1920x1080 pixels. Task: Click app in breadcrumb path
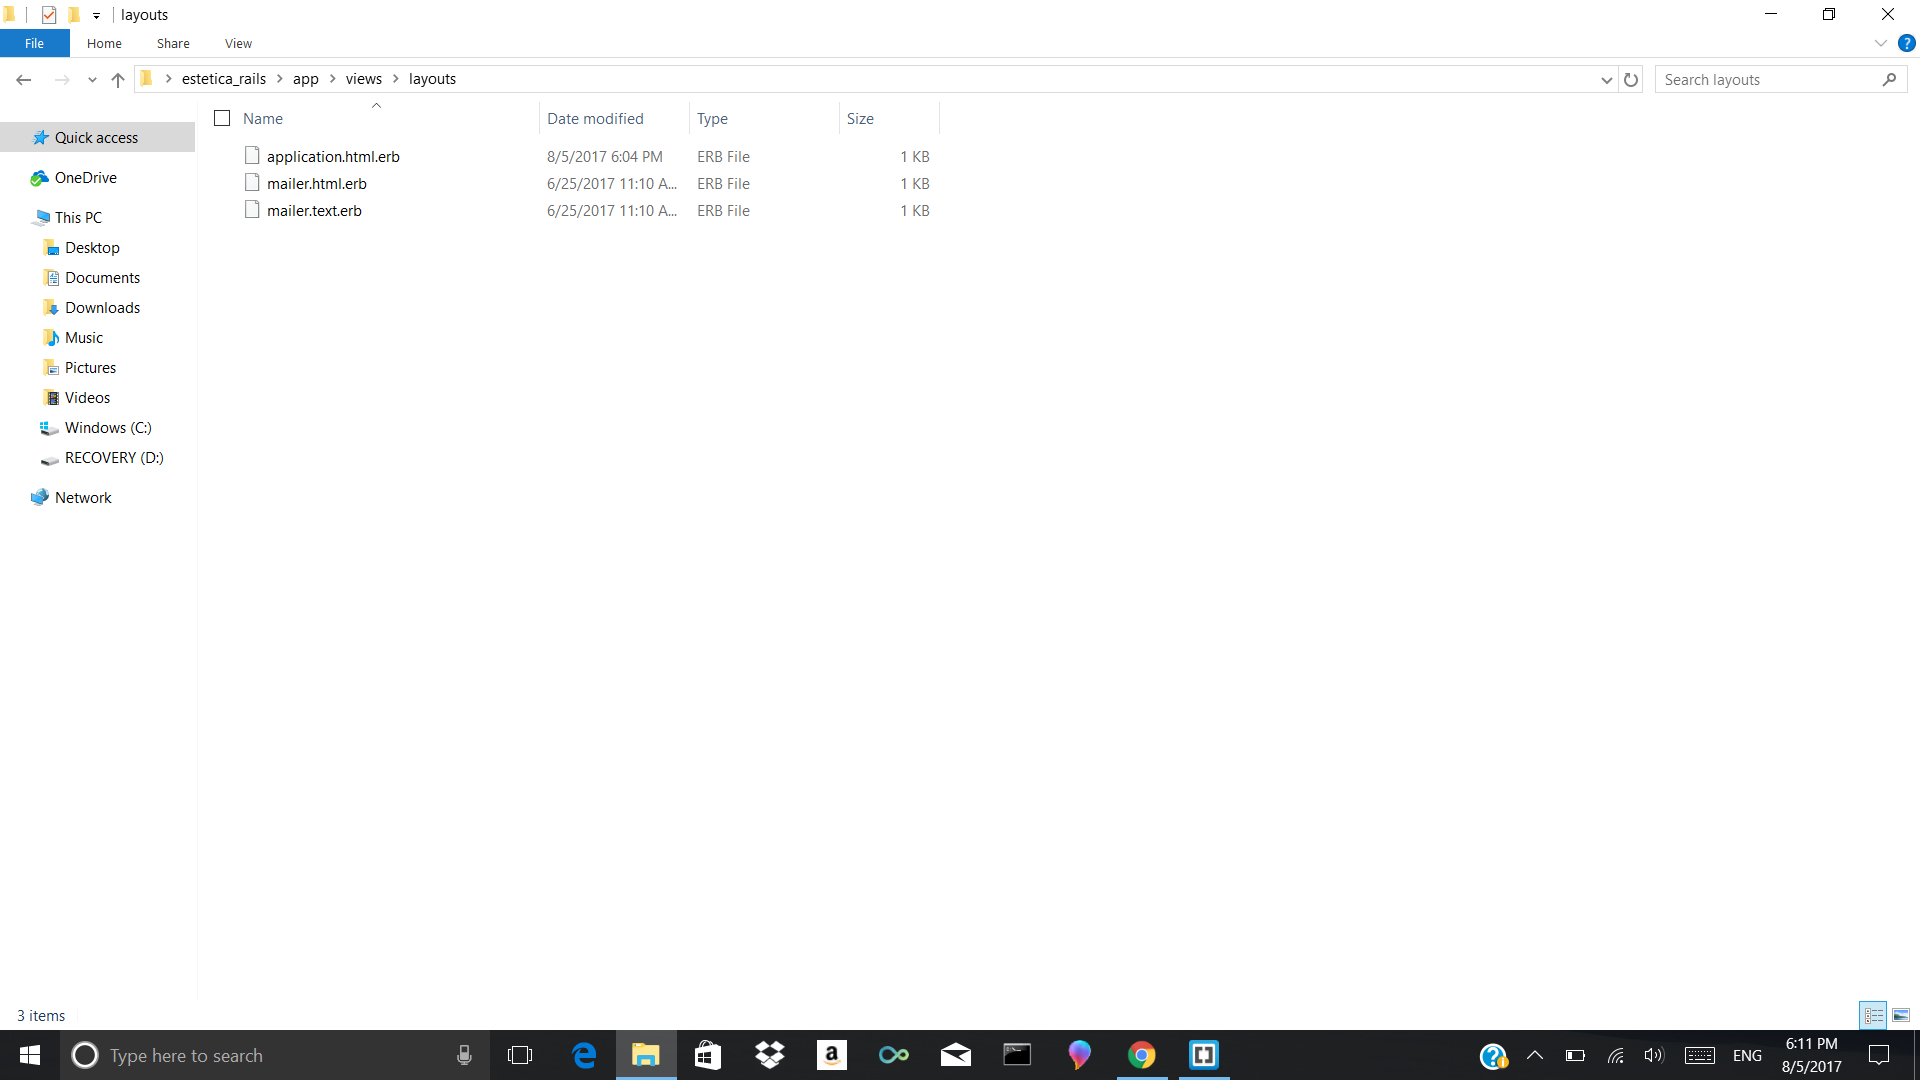306,79
